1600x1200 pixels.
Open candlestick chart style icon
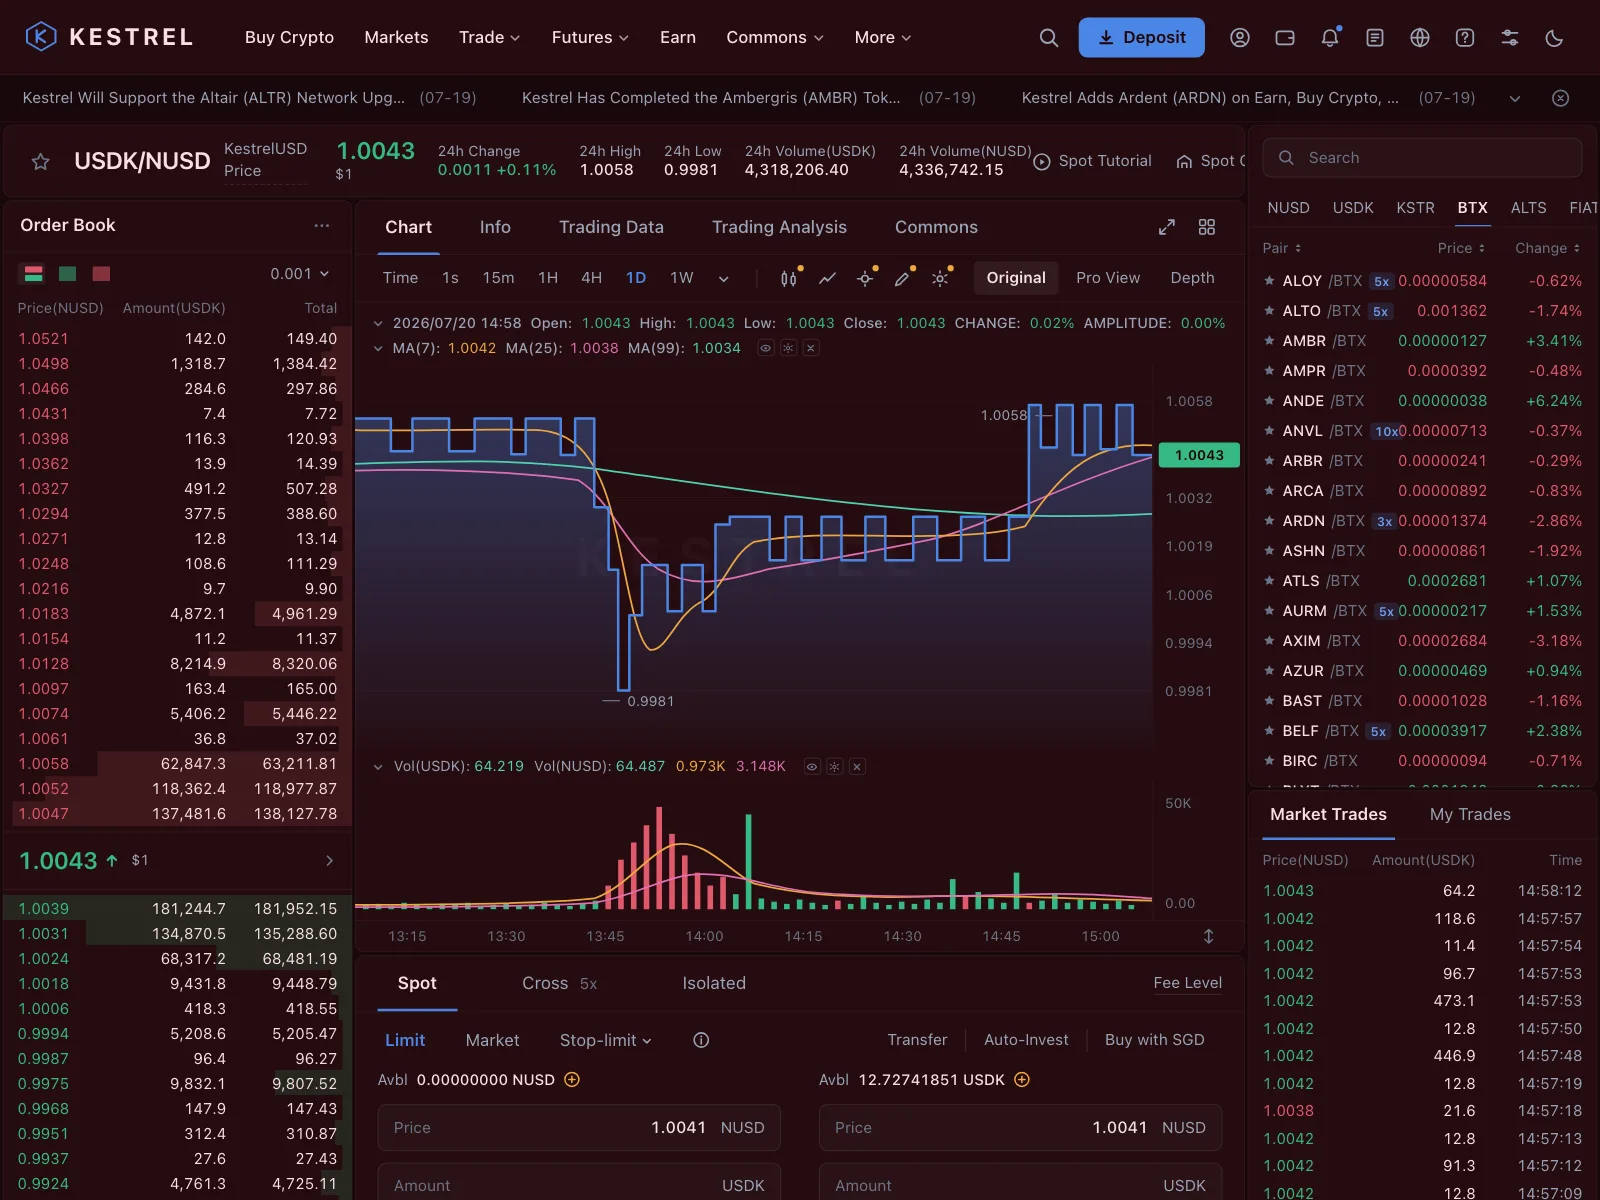click(789, 278)
